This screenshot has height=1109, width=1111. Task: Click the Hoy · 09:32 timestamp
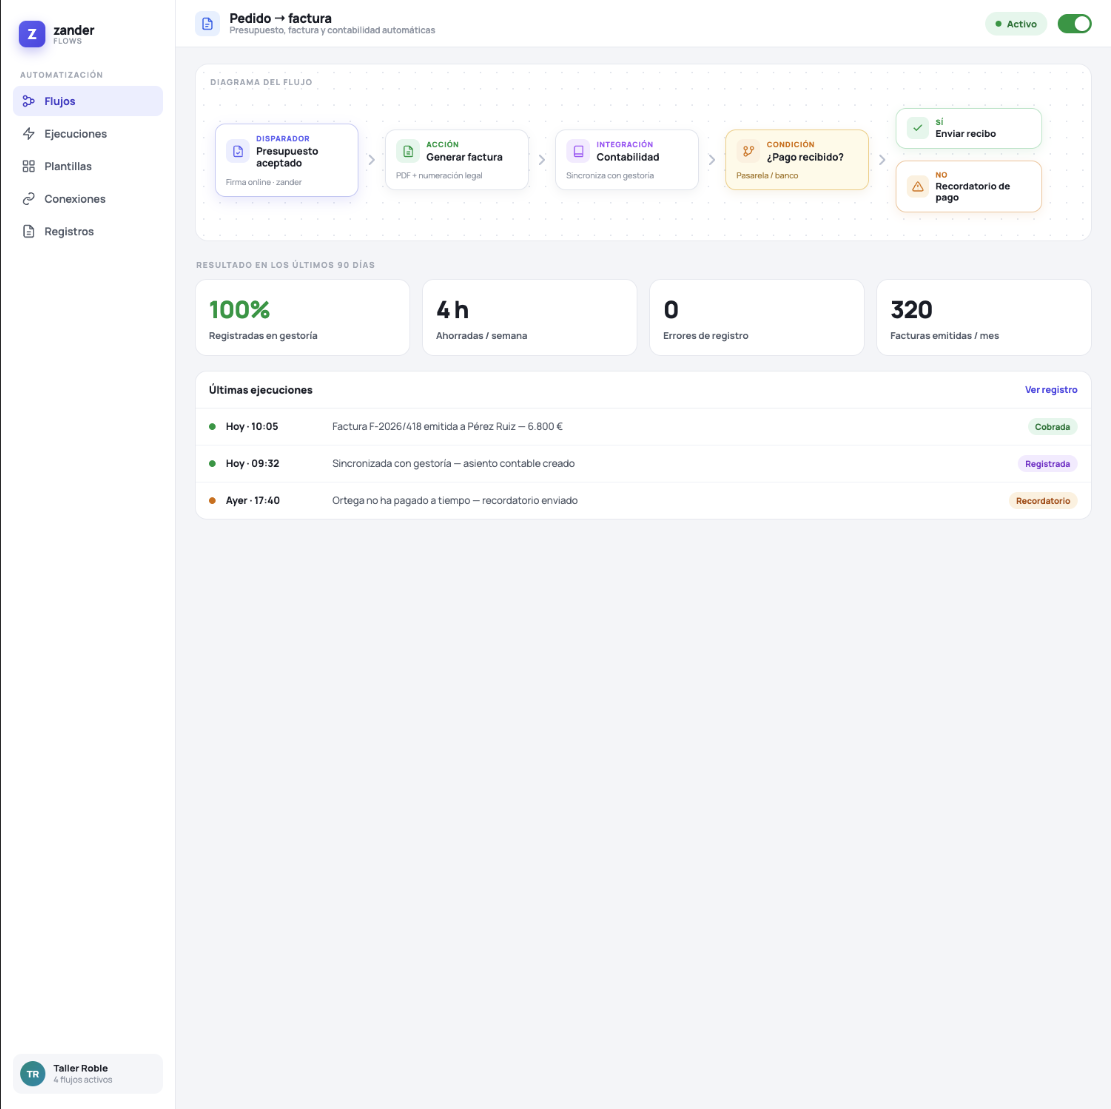point(252,463)
